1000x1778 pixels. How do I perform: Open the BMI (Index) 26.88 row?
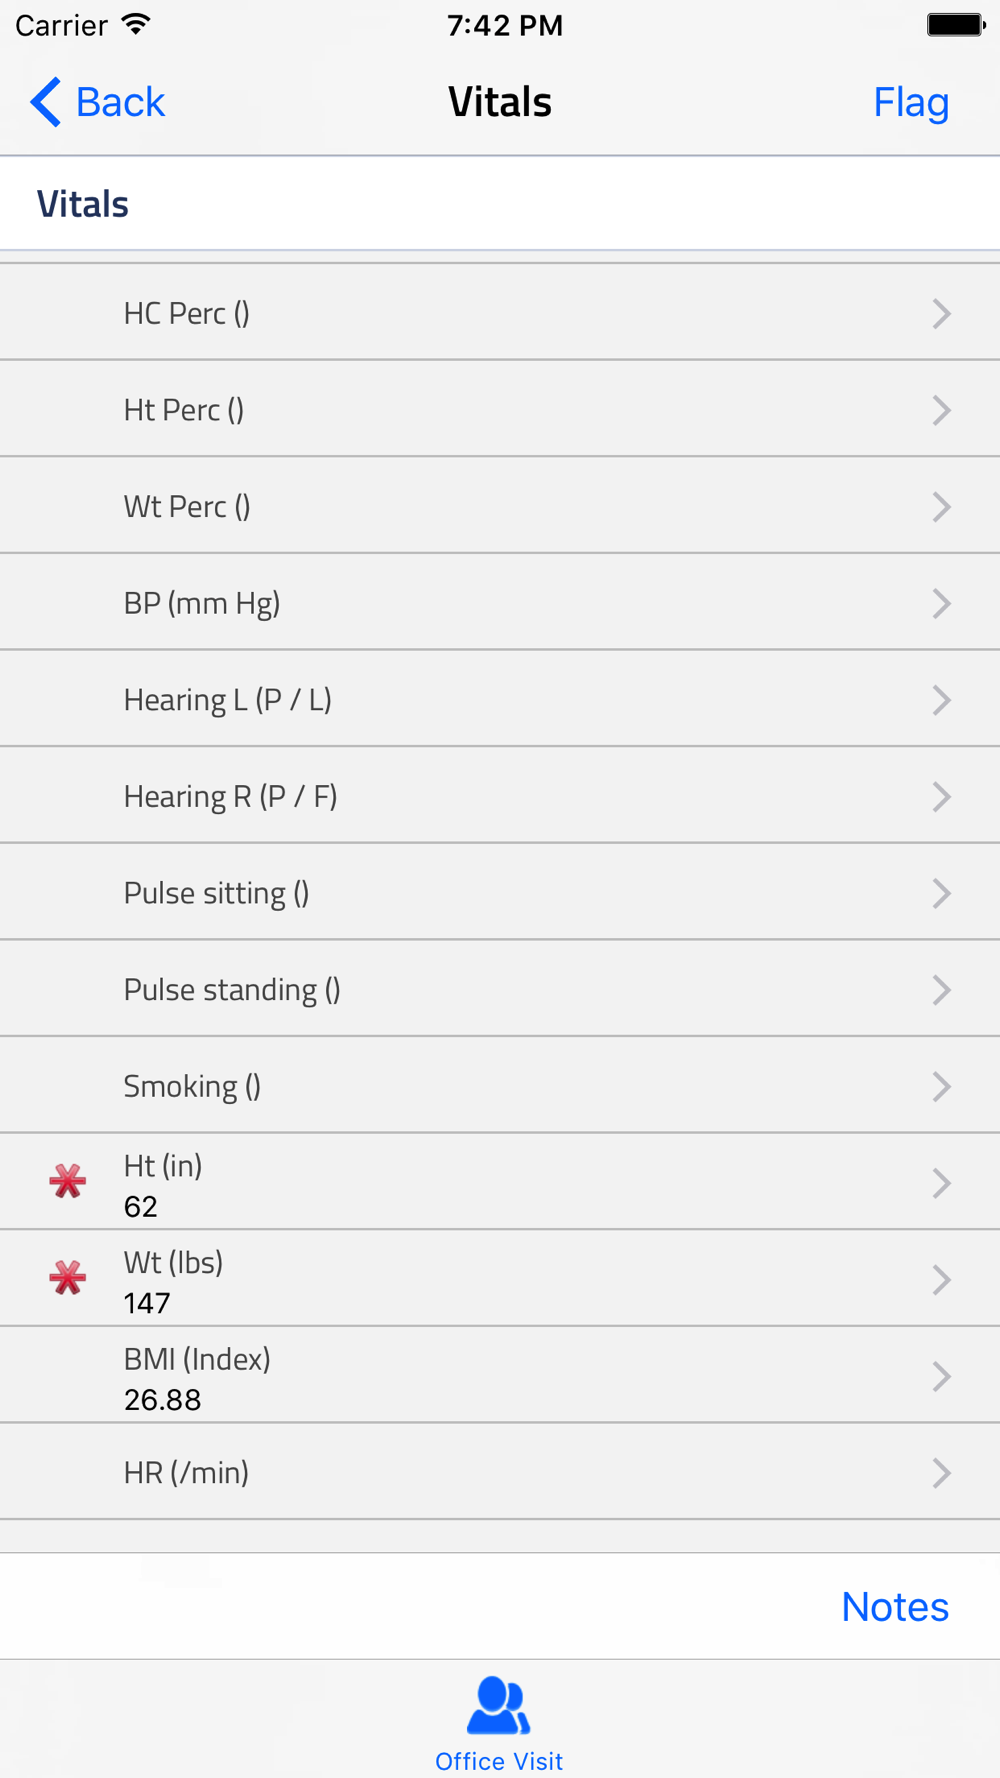pyautogui.click(x=500, y=1377)
